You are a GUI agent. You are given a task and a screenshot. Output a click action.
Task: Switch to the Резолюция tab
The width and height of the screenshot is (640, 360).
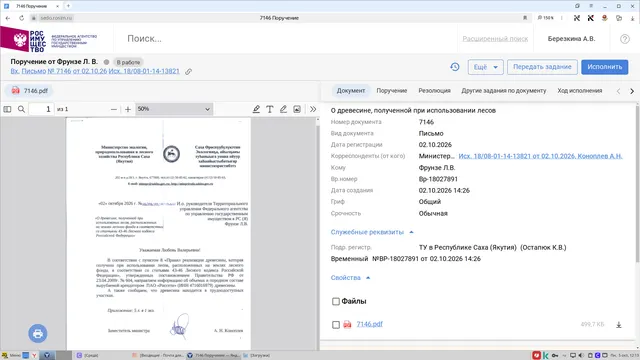[434, 91]
